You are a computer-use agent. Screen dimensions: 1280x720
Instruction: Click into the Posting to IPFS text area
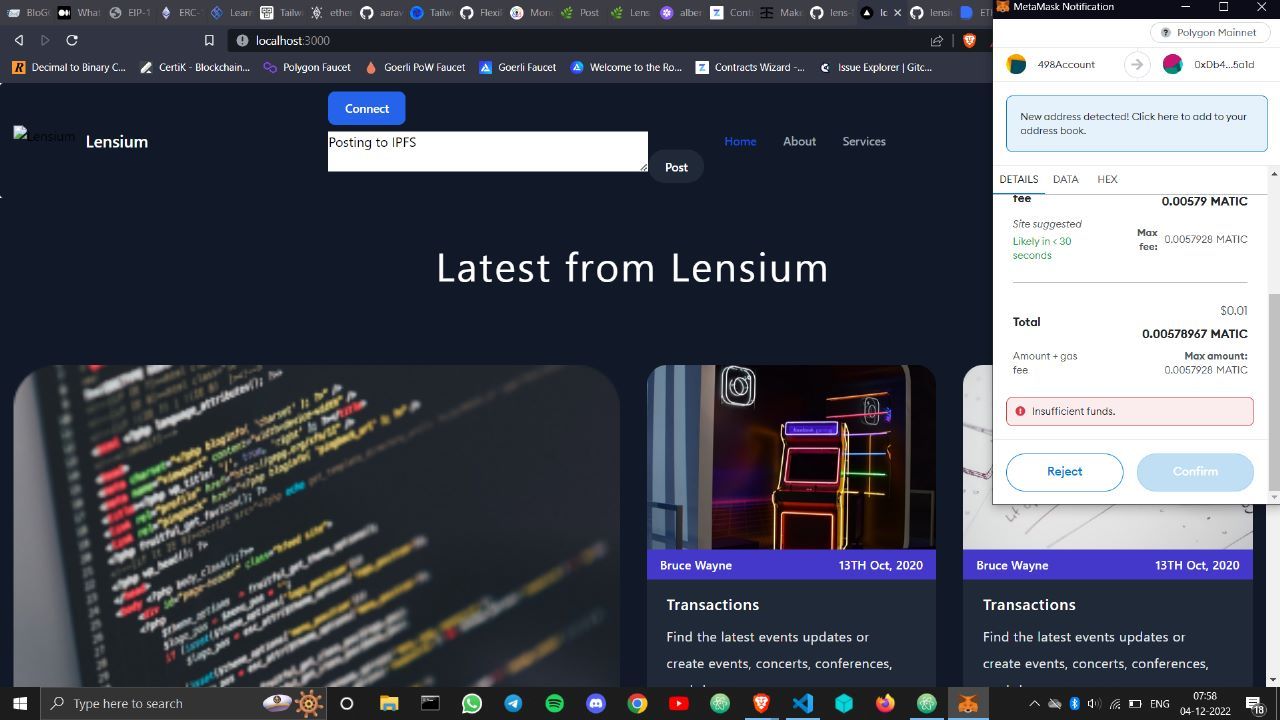pyautogui.click(x=488, y=151)
